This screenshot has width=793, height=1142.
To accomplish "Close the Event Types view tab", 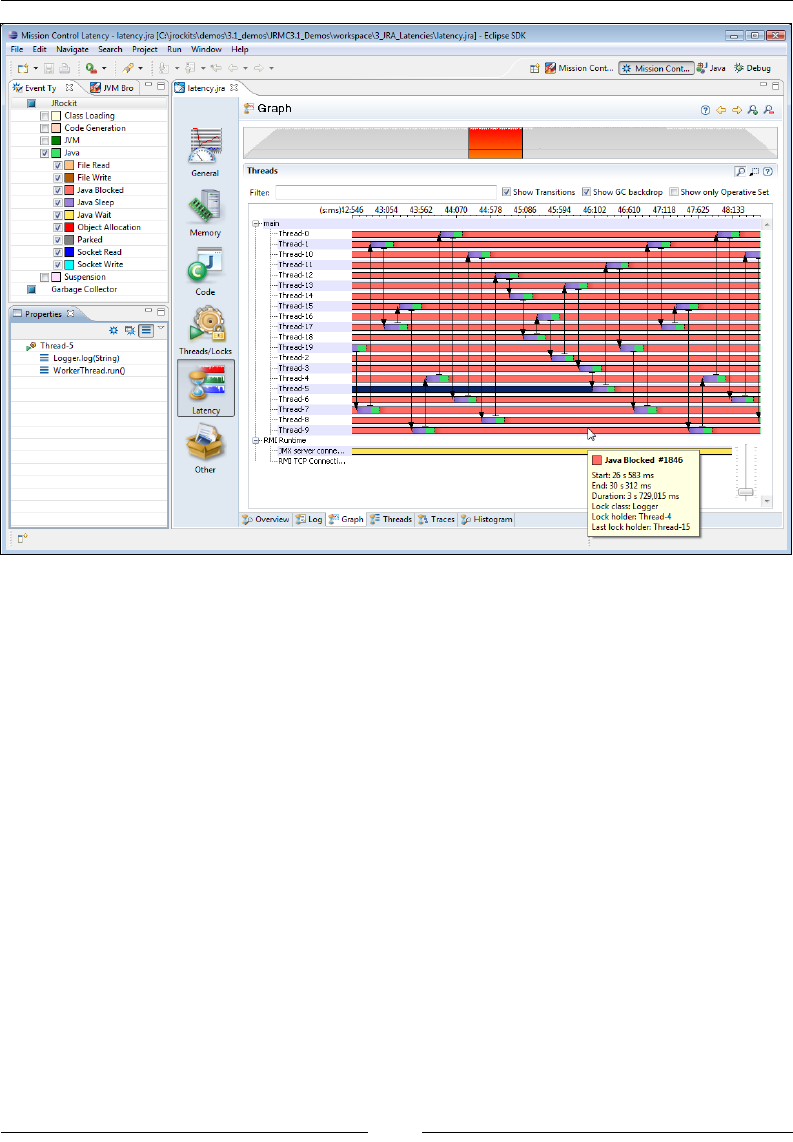I will pyautogui.click(x=70, y=87).
